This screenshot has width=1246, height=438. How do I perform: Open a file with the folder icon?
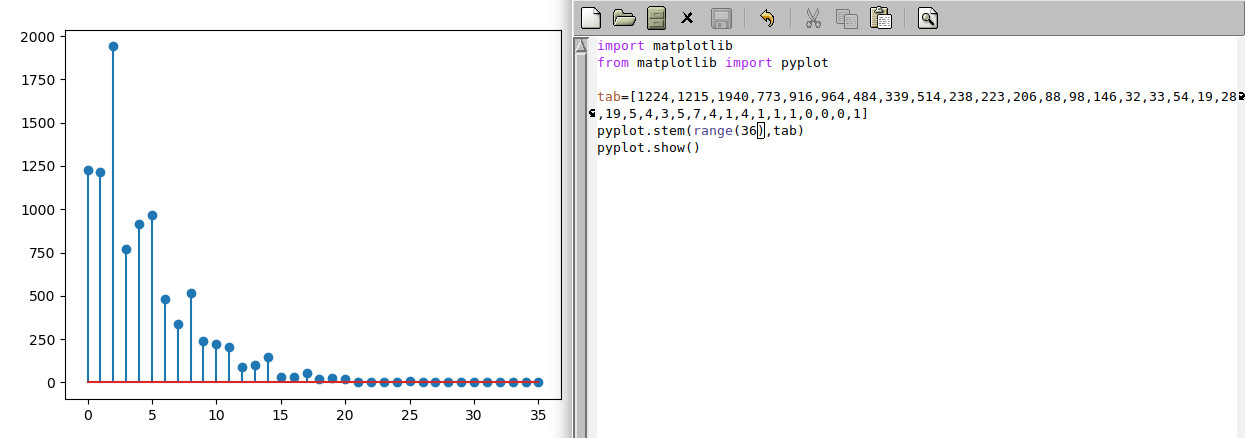(624, 17)
